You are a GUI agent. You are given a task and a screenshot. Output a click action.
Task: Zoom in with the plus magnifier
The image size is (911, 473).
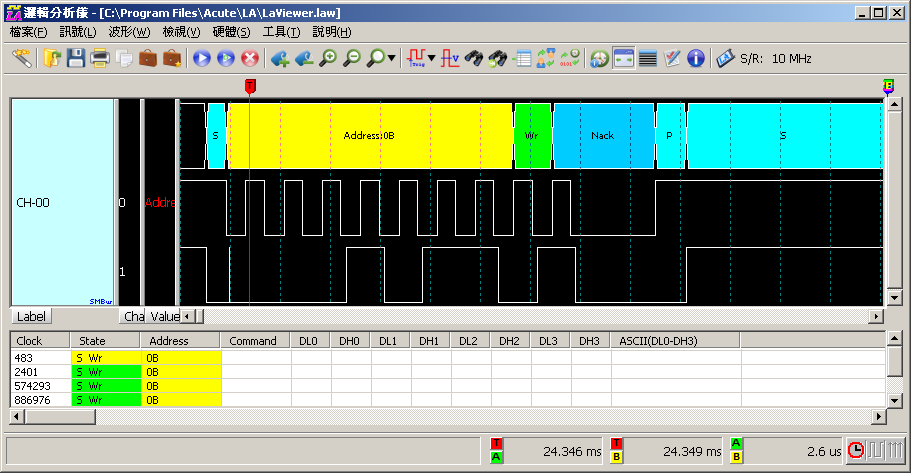pyautogui.click(x=328, y=58)
